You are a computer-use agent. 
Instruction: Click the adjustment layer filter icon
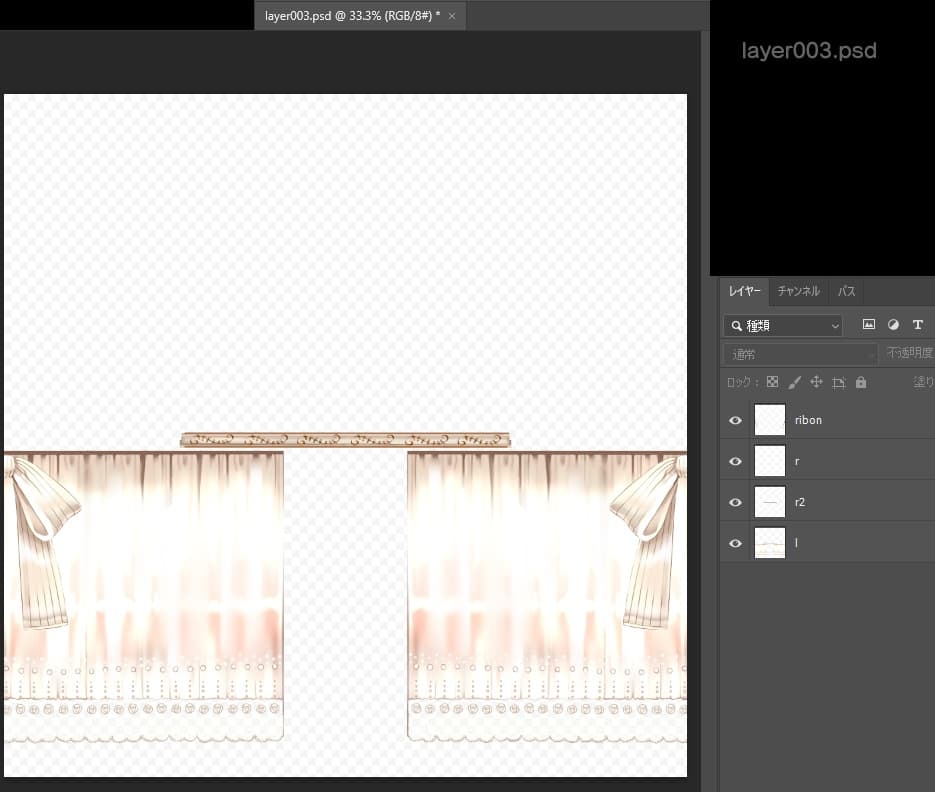pos(893,325)
